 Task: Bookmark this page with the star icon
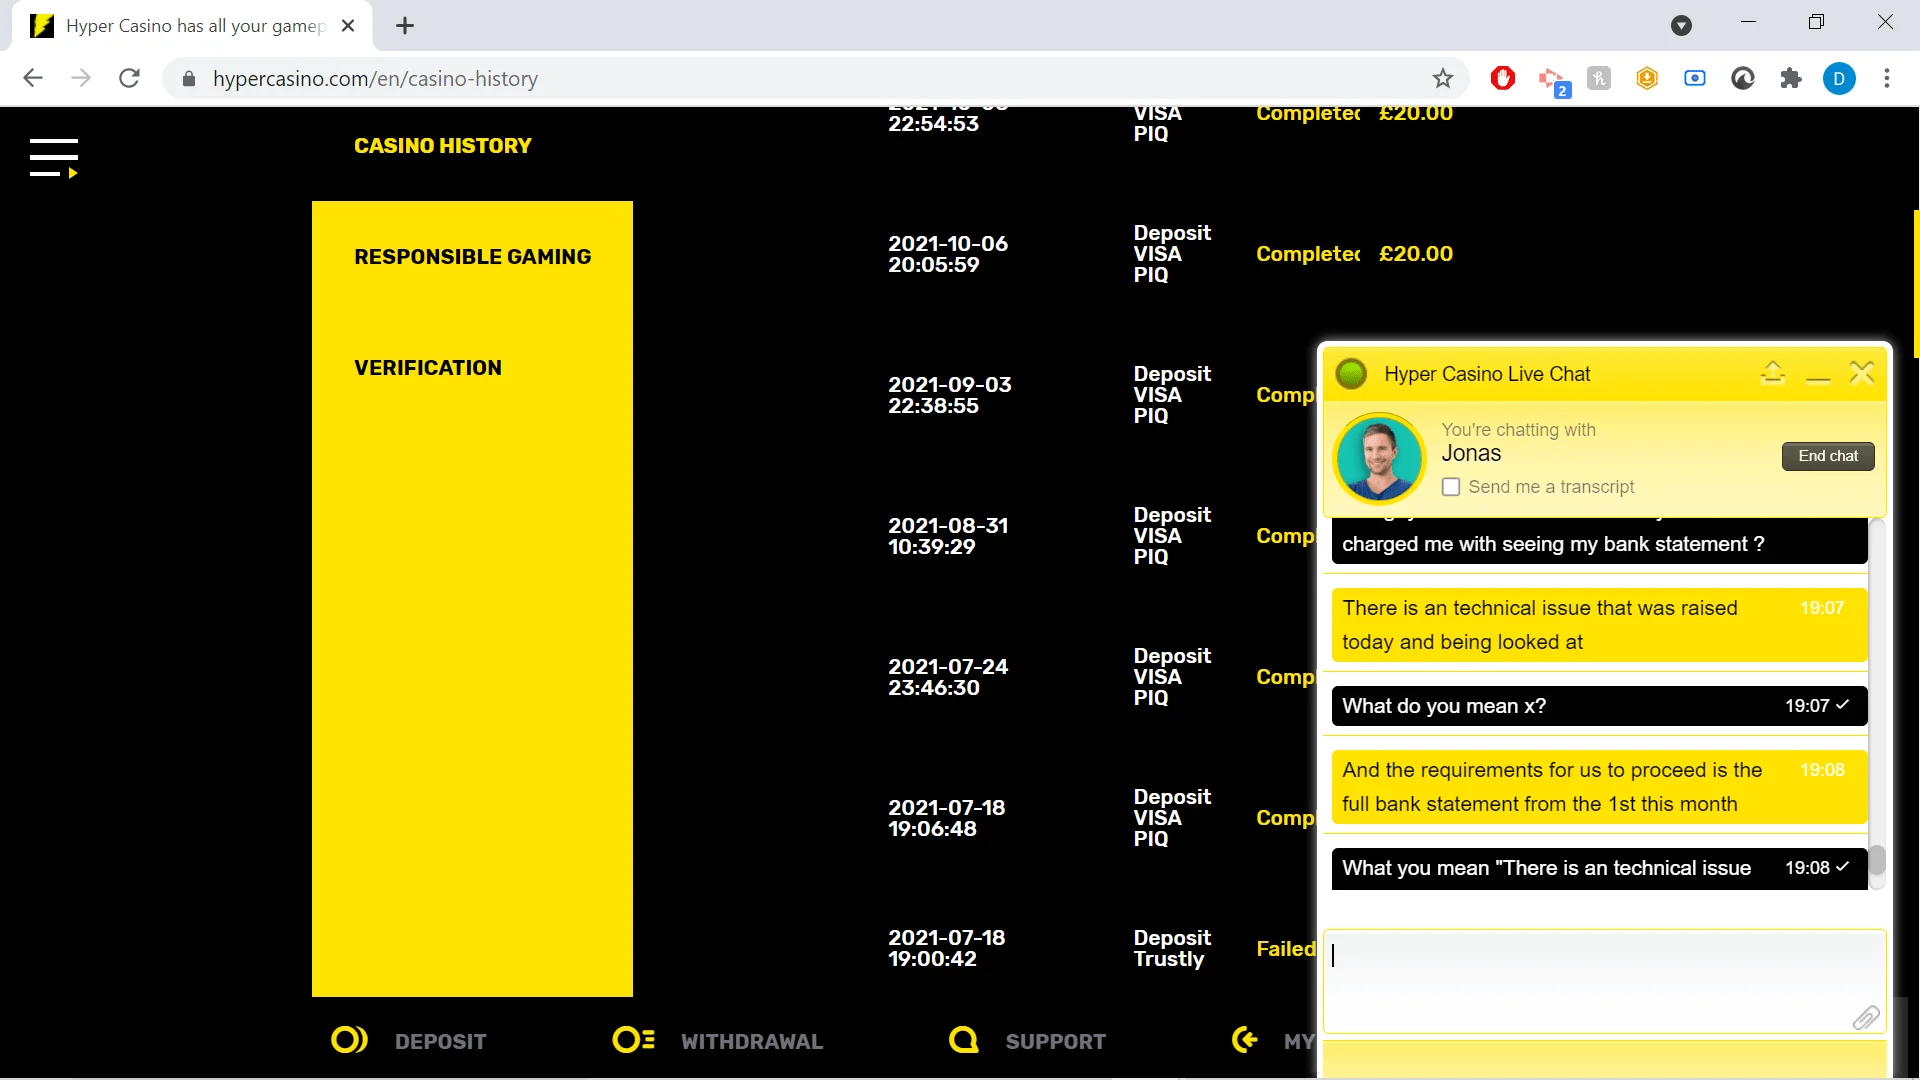coord(1442,78)
